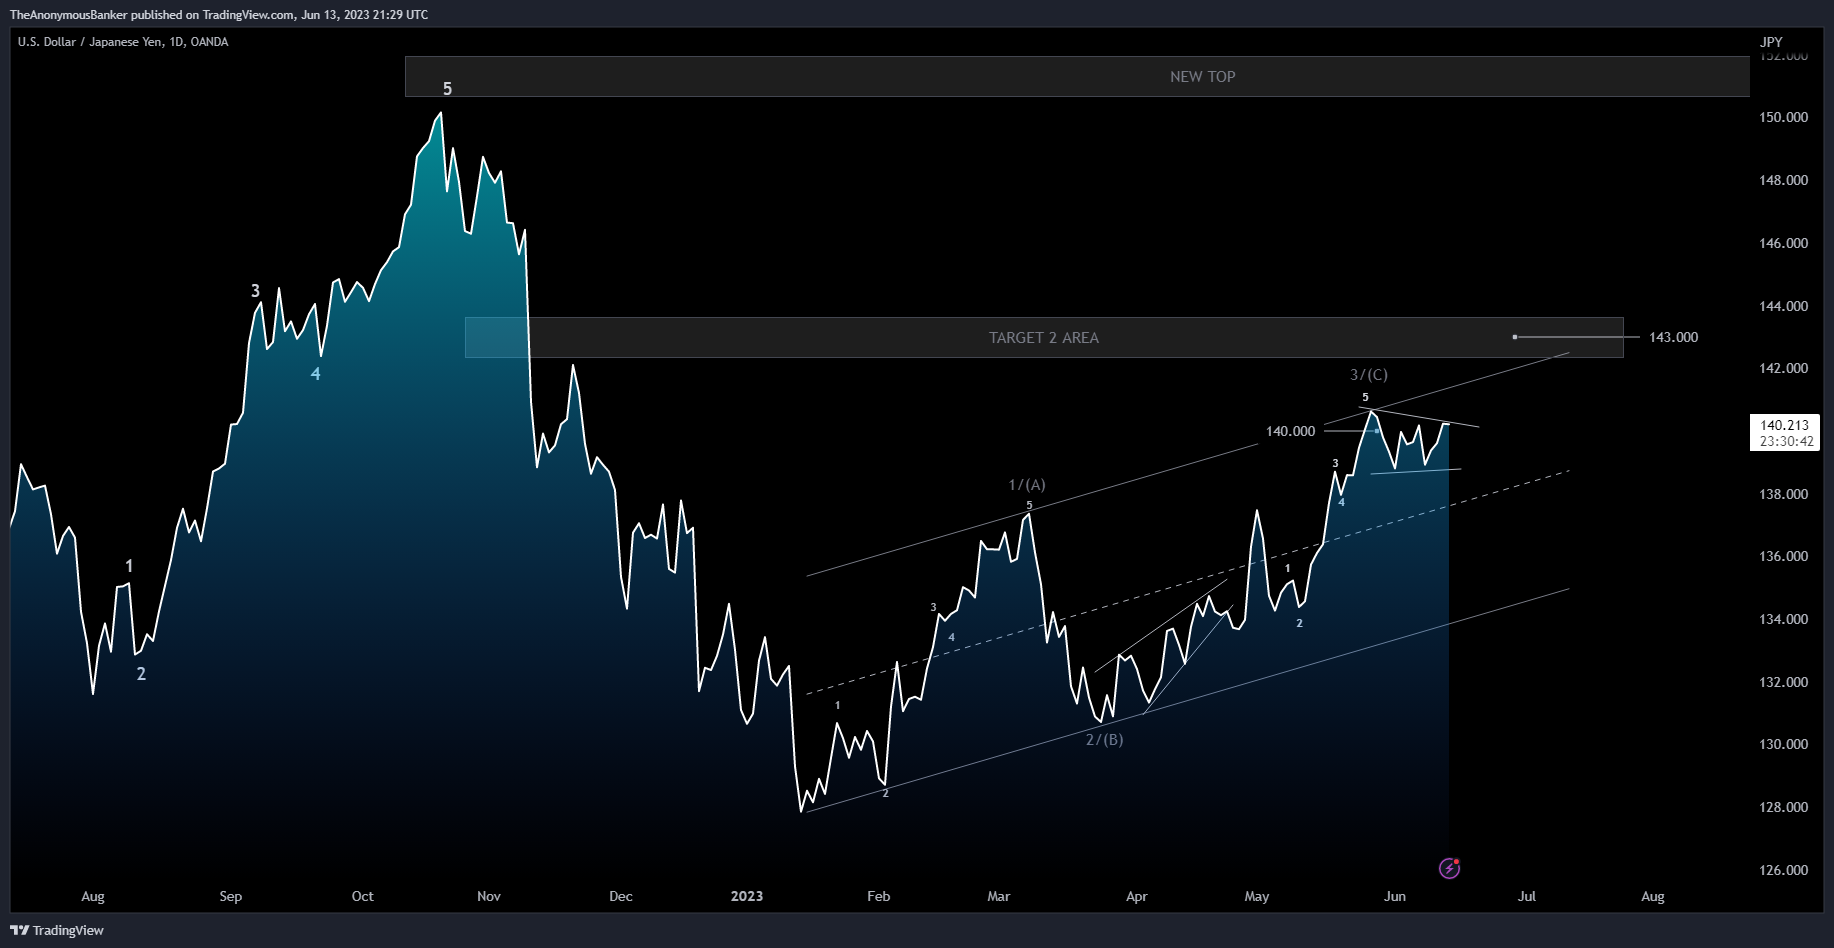Click the Feb label on the time axis
Screen dimensions: 1834x948
[x=878, y=896]
